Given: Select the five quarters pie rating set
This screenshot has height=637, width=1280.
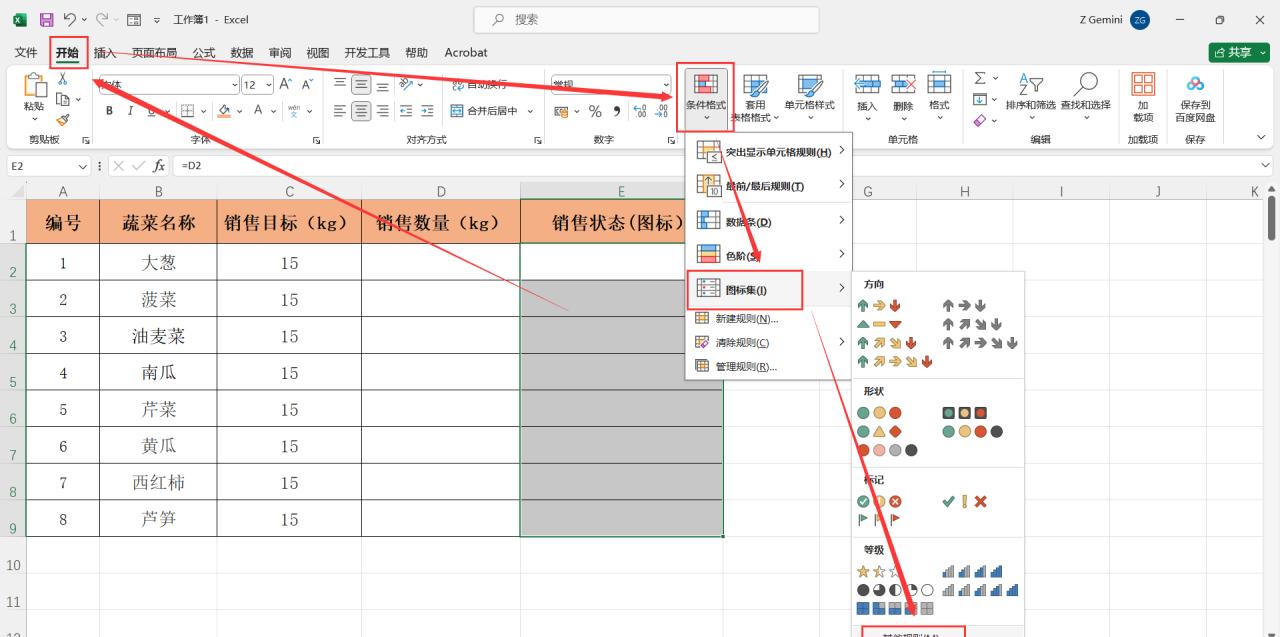Looking at the screenshot, I should tap(896, 590).
